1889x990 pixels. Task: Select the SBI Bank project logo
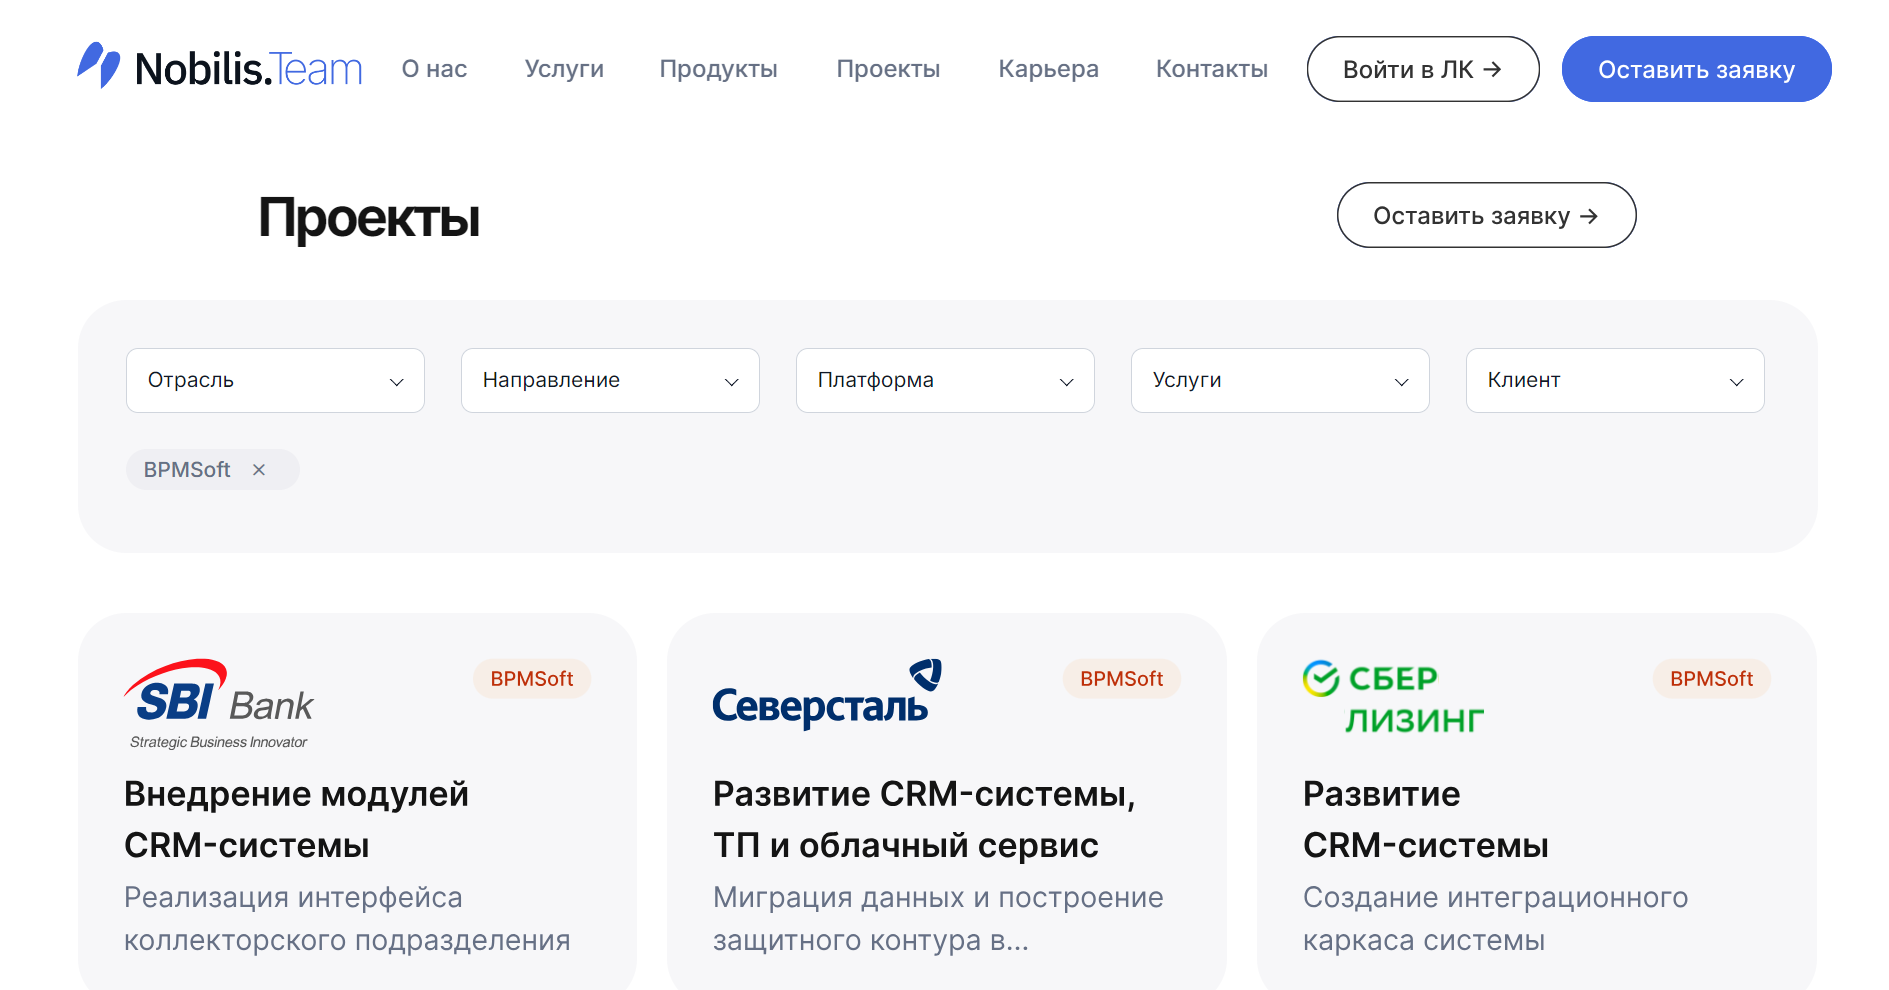[217, 700]
